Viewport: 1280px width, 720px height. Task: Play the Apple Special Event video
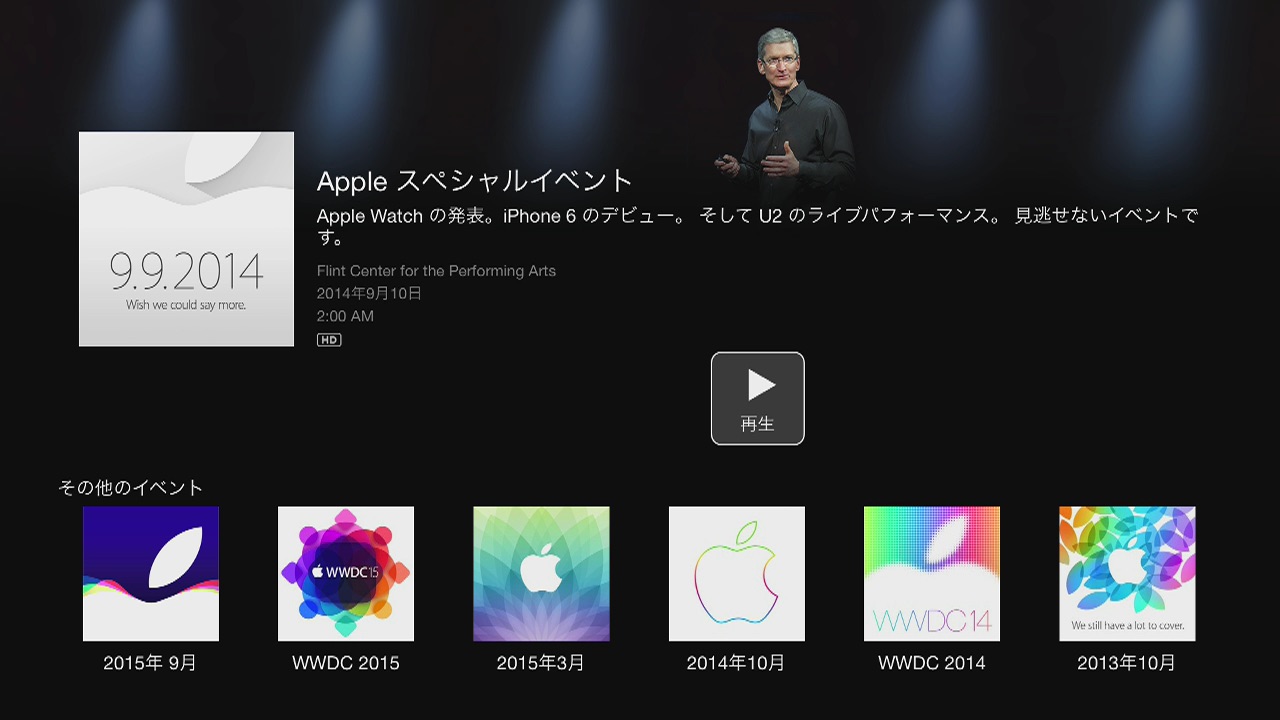[757, 398]
